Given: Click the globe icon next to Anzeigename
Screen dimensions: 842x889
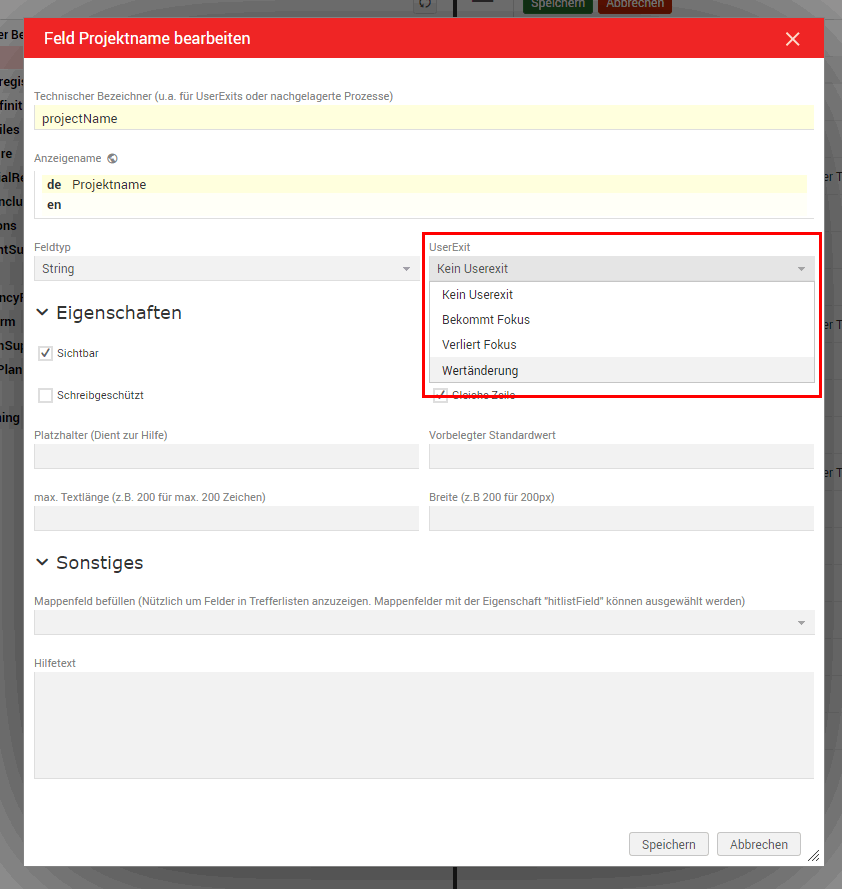Looking at the screenshot, I should coord(112,158).
